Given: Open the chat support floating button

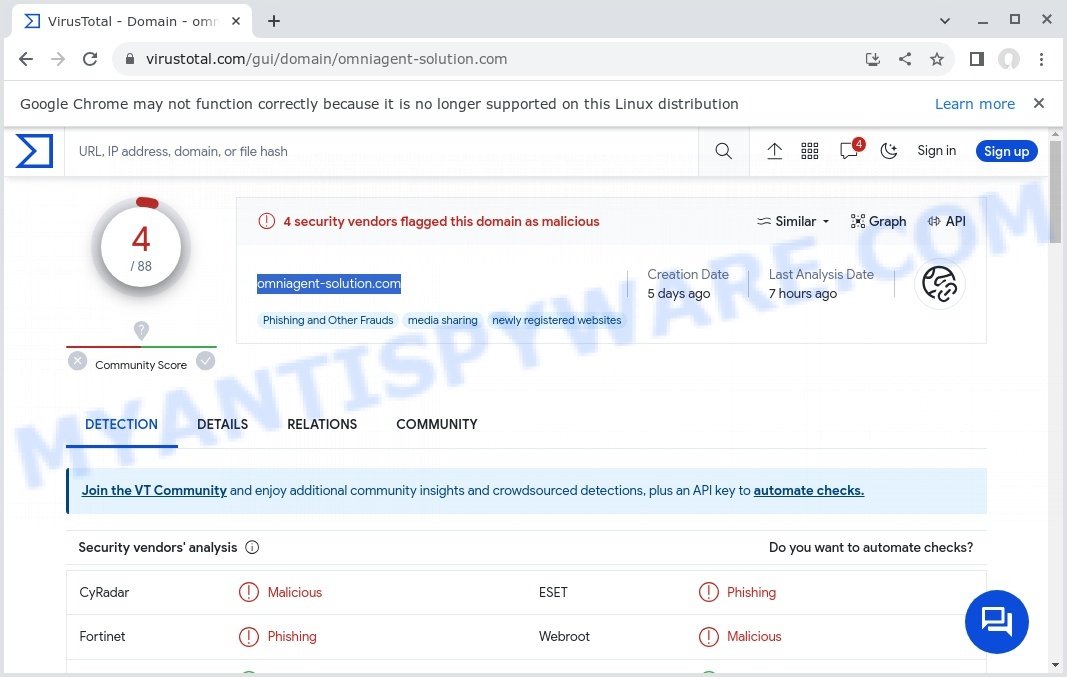Looking at the screenshot, I should 996,621.
